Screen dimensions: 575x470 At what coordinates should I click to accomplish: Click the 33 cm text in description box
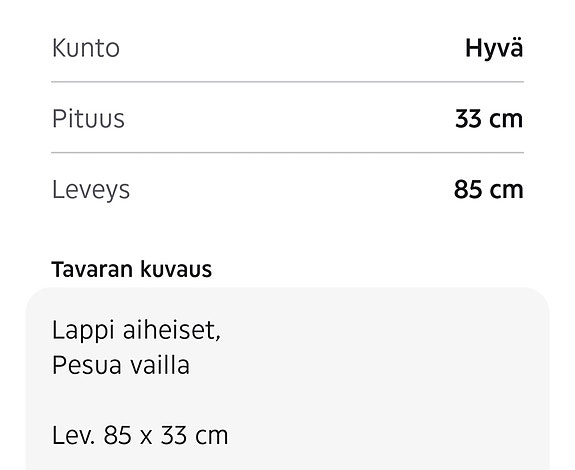point(194,436)
